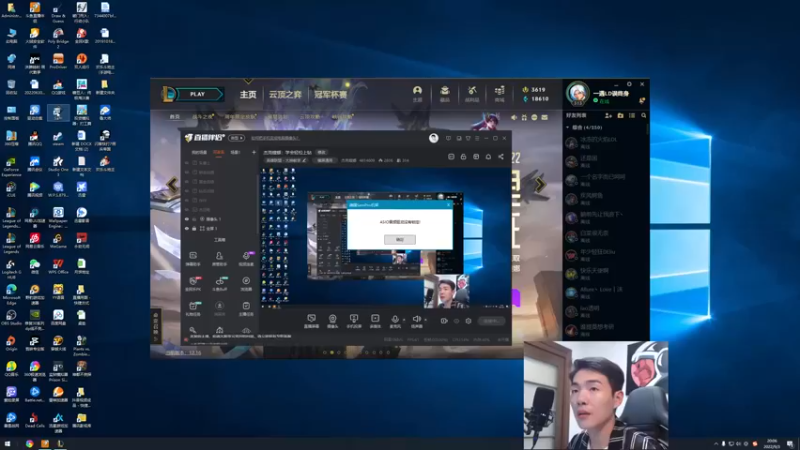Image resolution: width=800 pixels, height=450 pixels.
Task: Click the add friend icon in friends list
Action: tap(608, 116)
